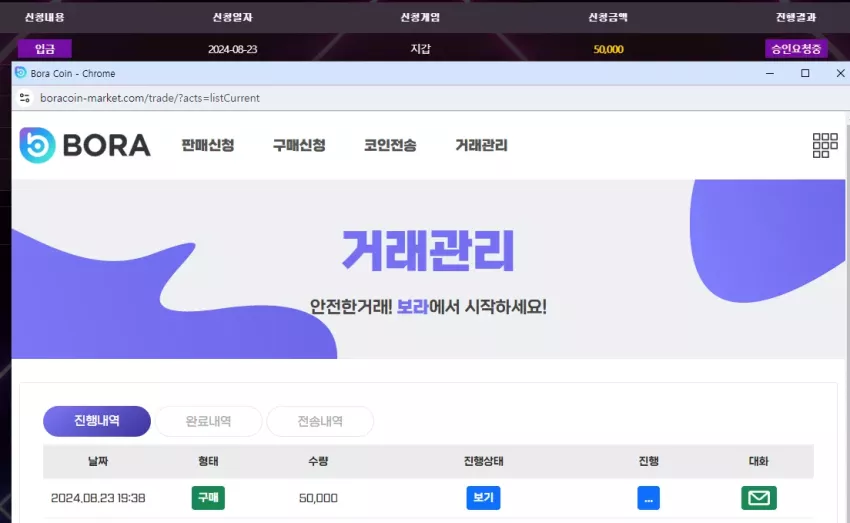The height and width of the screenshot is (523, 850).
Task: Go to 코인전송 page
Action: pos(390,145)
